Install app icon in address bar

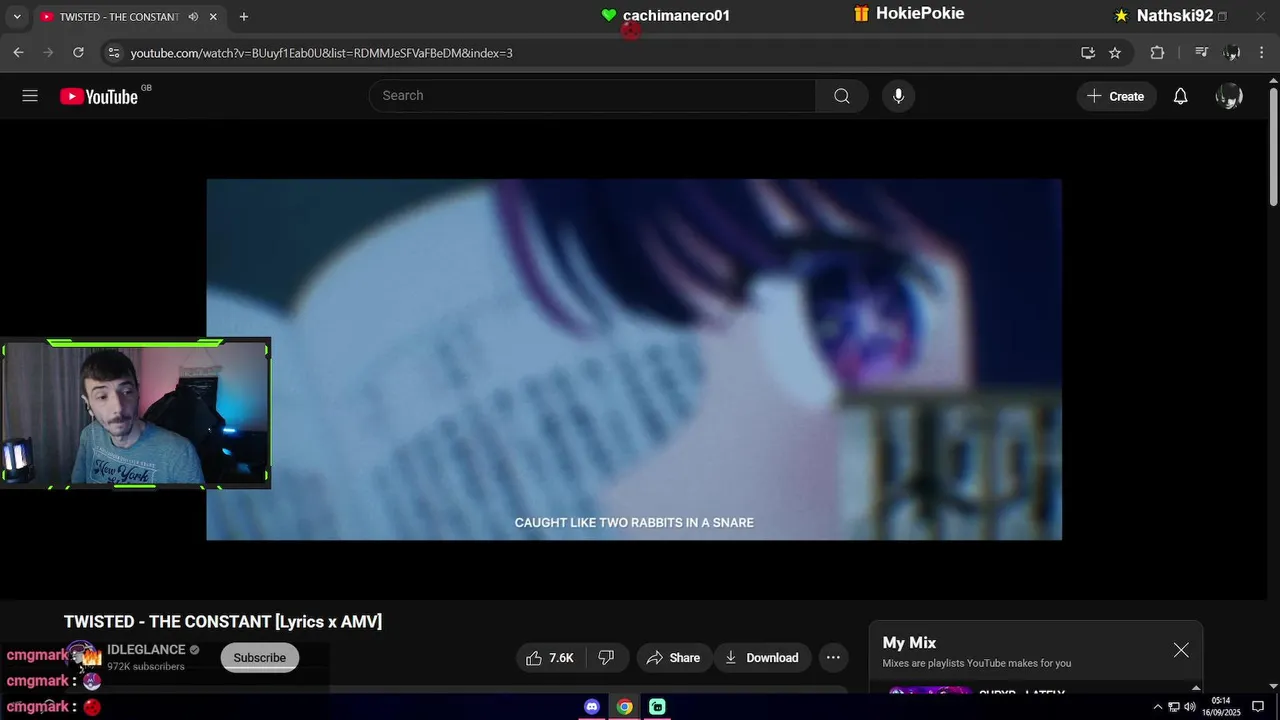pyautogui.click(x=1087, y=53)
